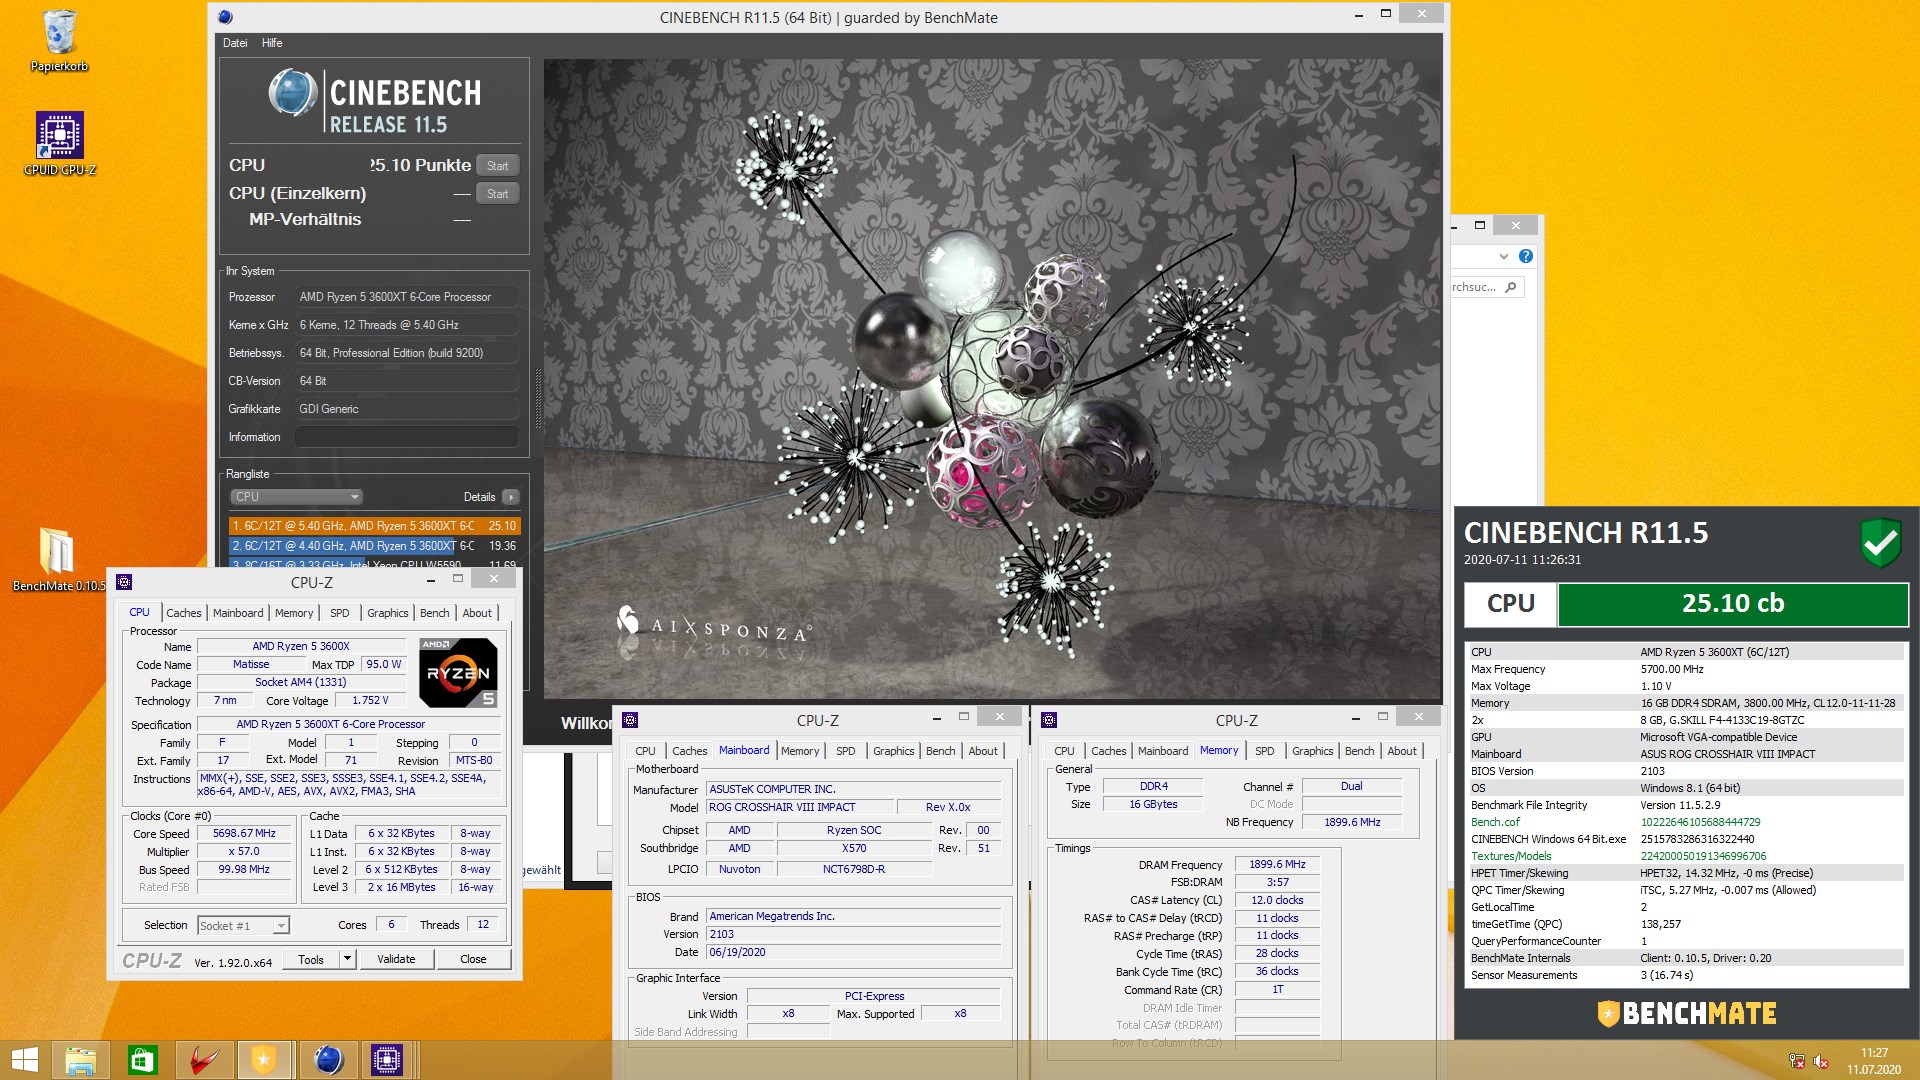The height and width of the screenshot is (1080, 1920).
Task: Open About tab in Memory CPU-Z window
Action: tap(1402, 751)
